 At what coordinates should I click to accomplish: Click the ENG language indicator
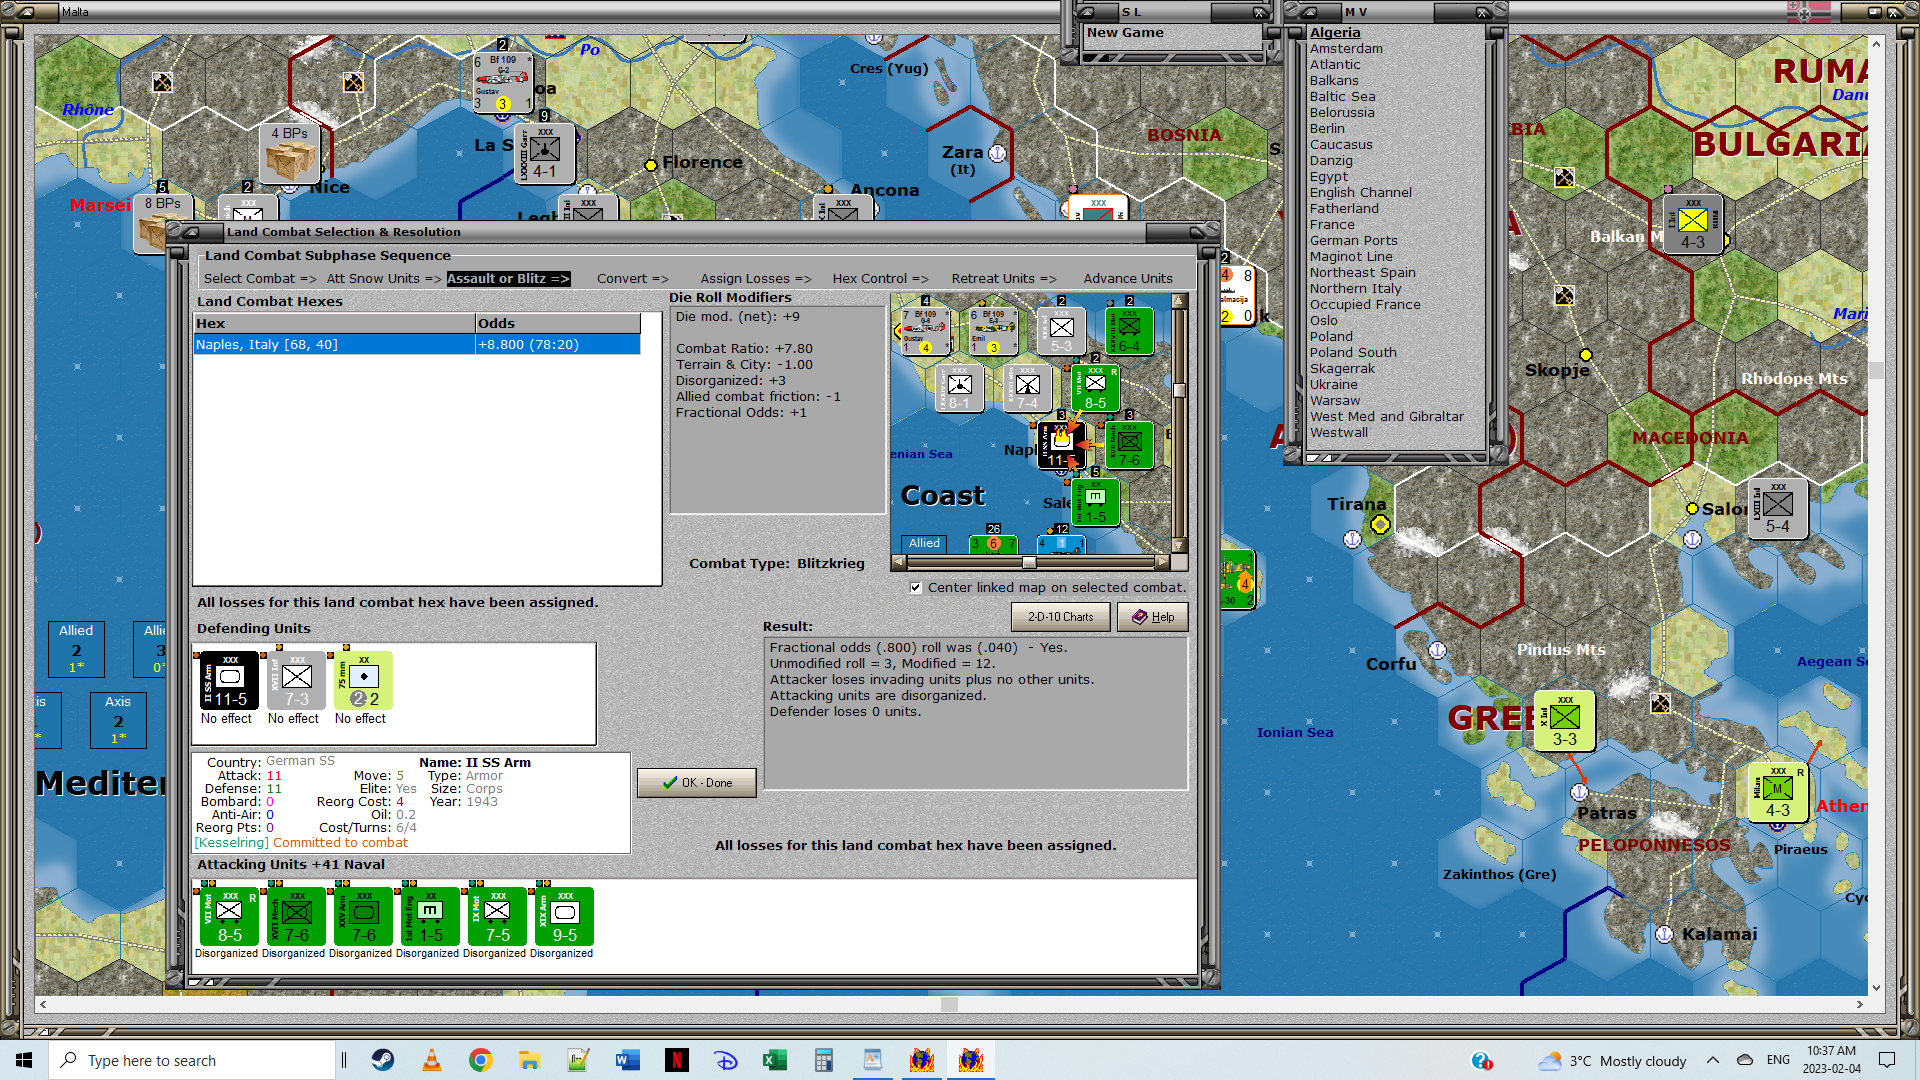point(1778,1060)
